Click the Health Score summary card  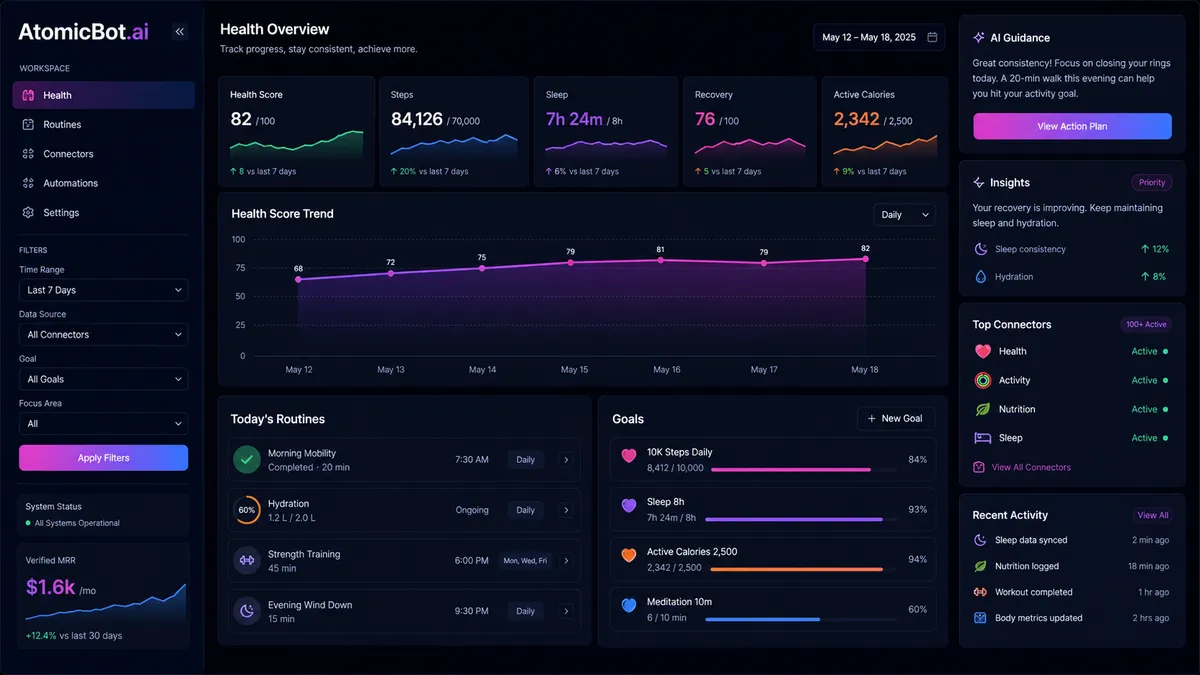tap(297, 132)
